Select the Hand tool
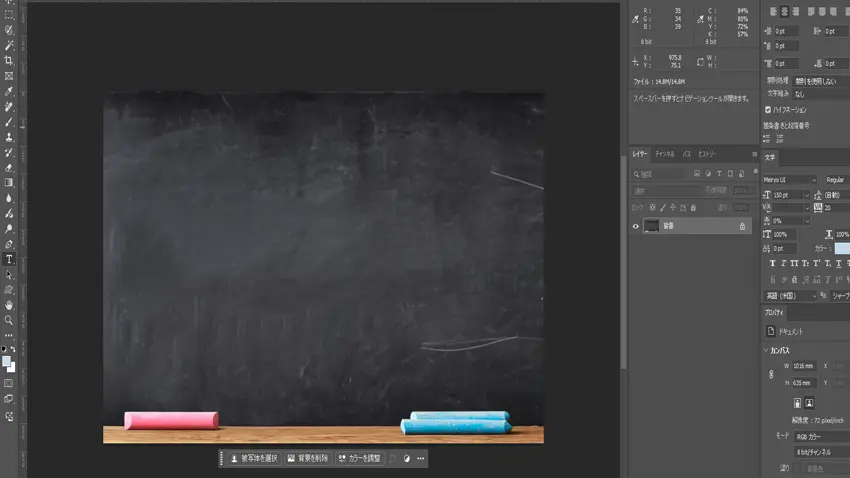 pyautogui.click(x=9, y=305)
